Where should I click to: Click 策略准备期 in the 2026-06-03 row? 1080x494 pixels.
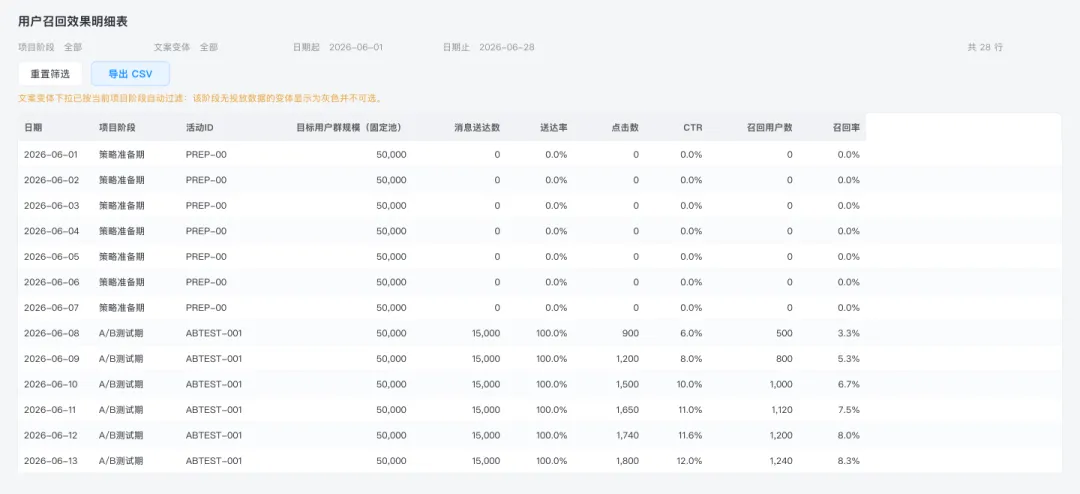[122, 205]
